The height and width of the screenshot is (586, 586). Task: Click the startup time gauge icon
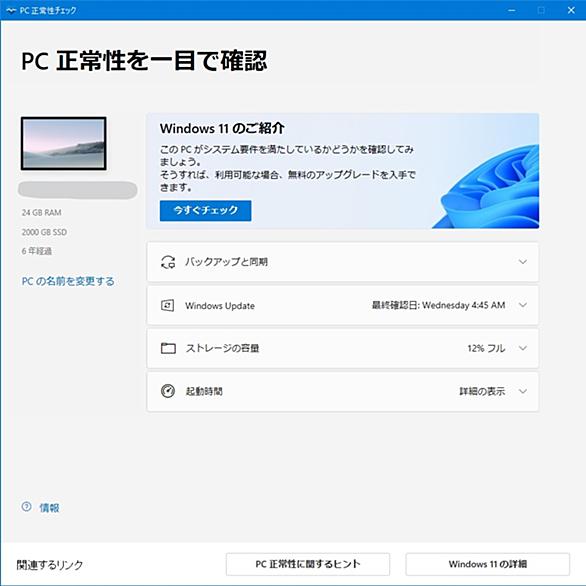(168, 391)
